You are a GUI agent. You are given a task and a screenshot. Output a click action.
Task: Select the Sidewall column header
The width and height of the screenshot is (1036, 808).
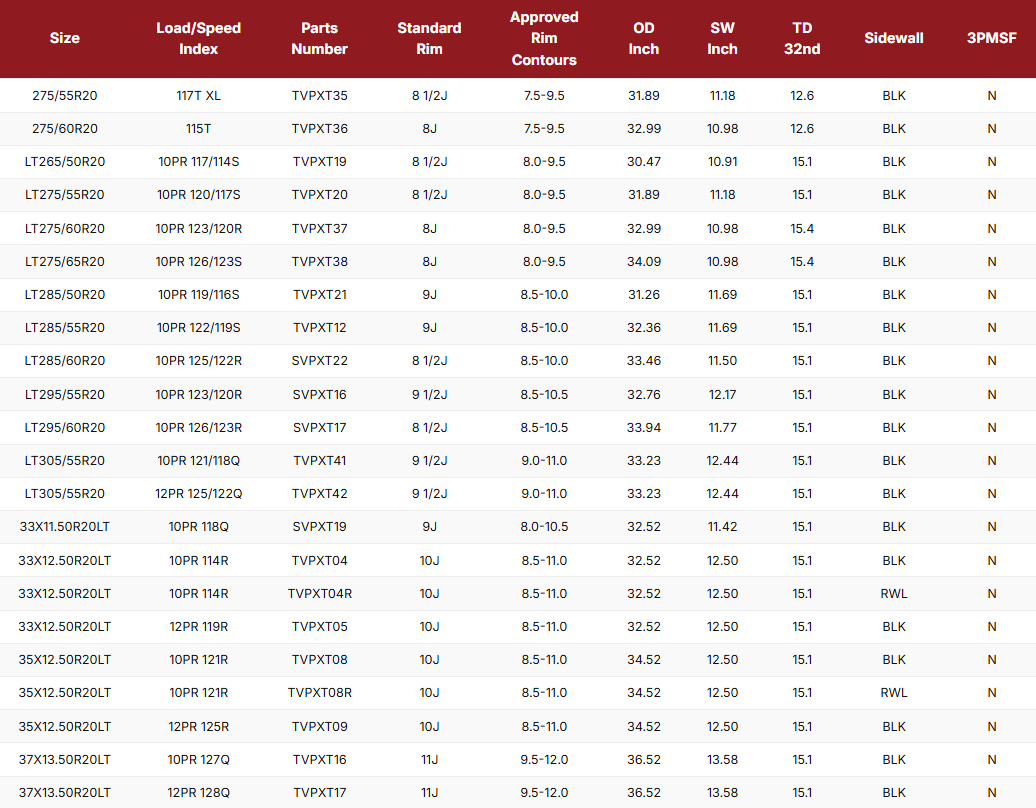click(894, 38)
